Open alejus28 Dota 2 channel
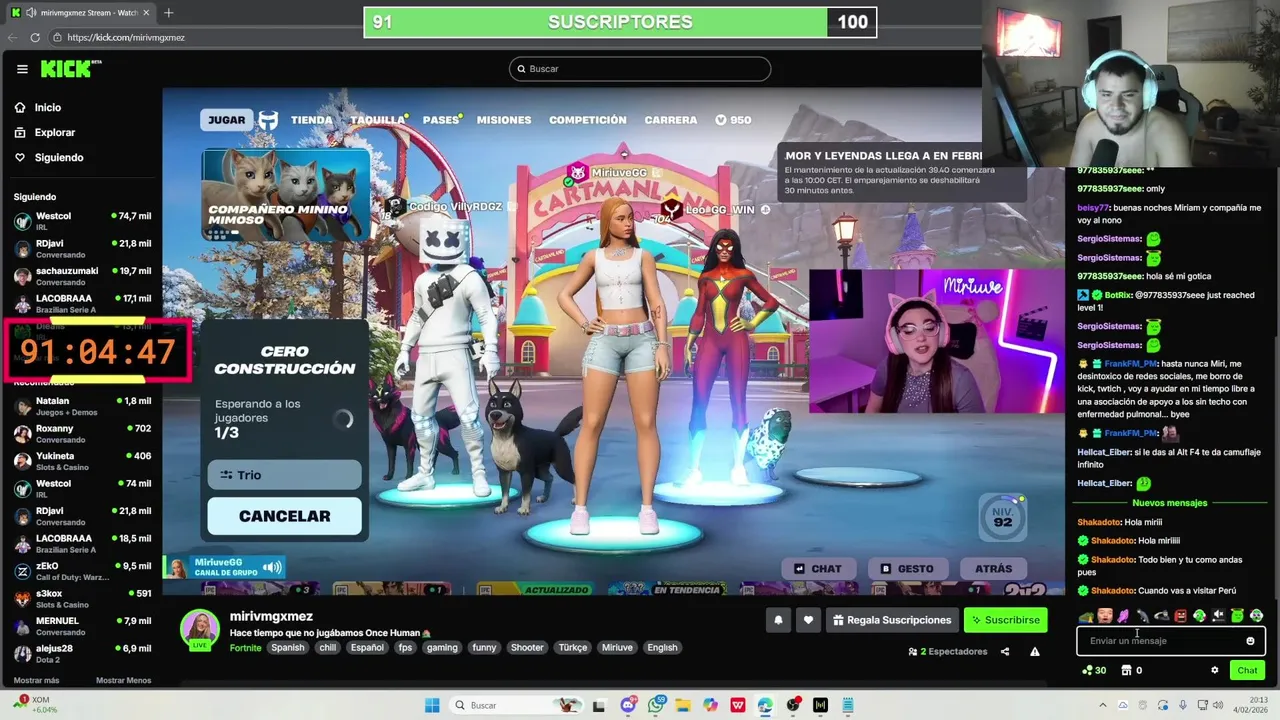This screenshot has height=720, width=1280. (82, 653)
